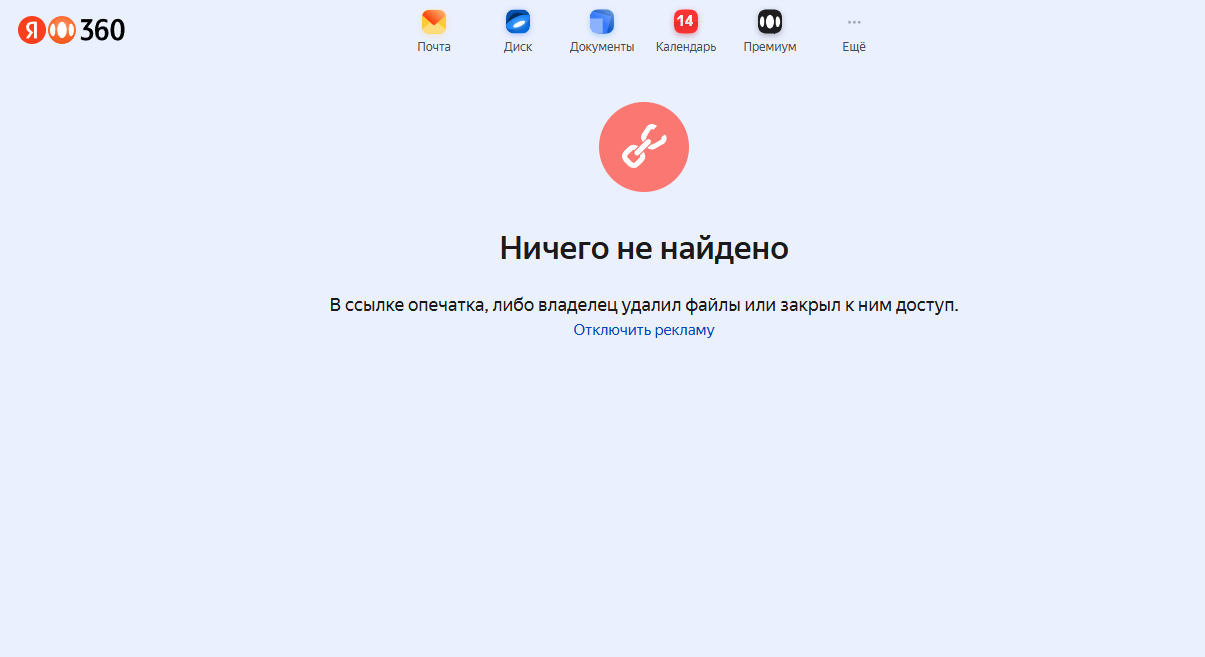Select the Почта text label
Screen dimensions: 1205x657
point(434,47)
